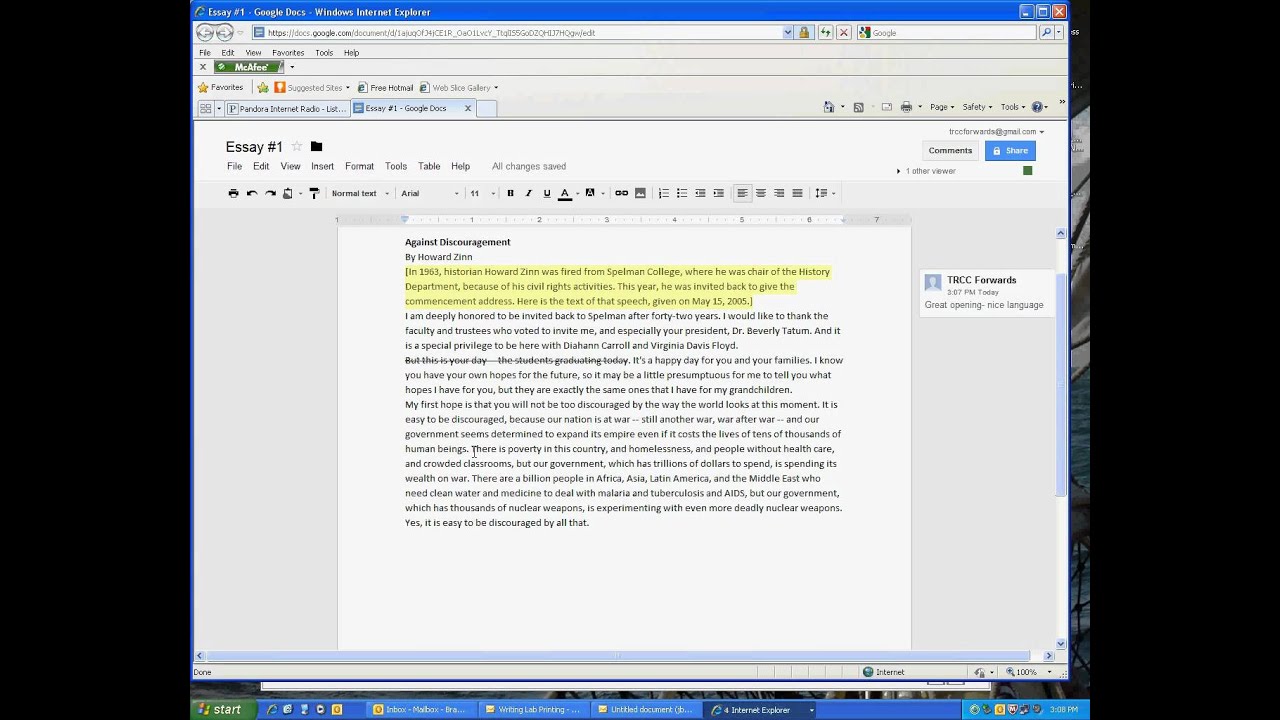Open the trccforwards@gmail.com account dropdown
This screenshot has height=720, width=1280.
point(996,131)
